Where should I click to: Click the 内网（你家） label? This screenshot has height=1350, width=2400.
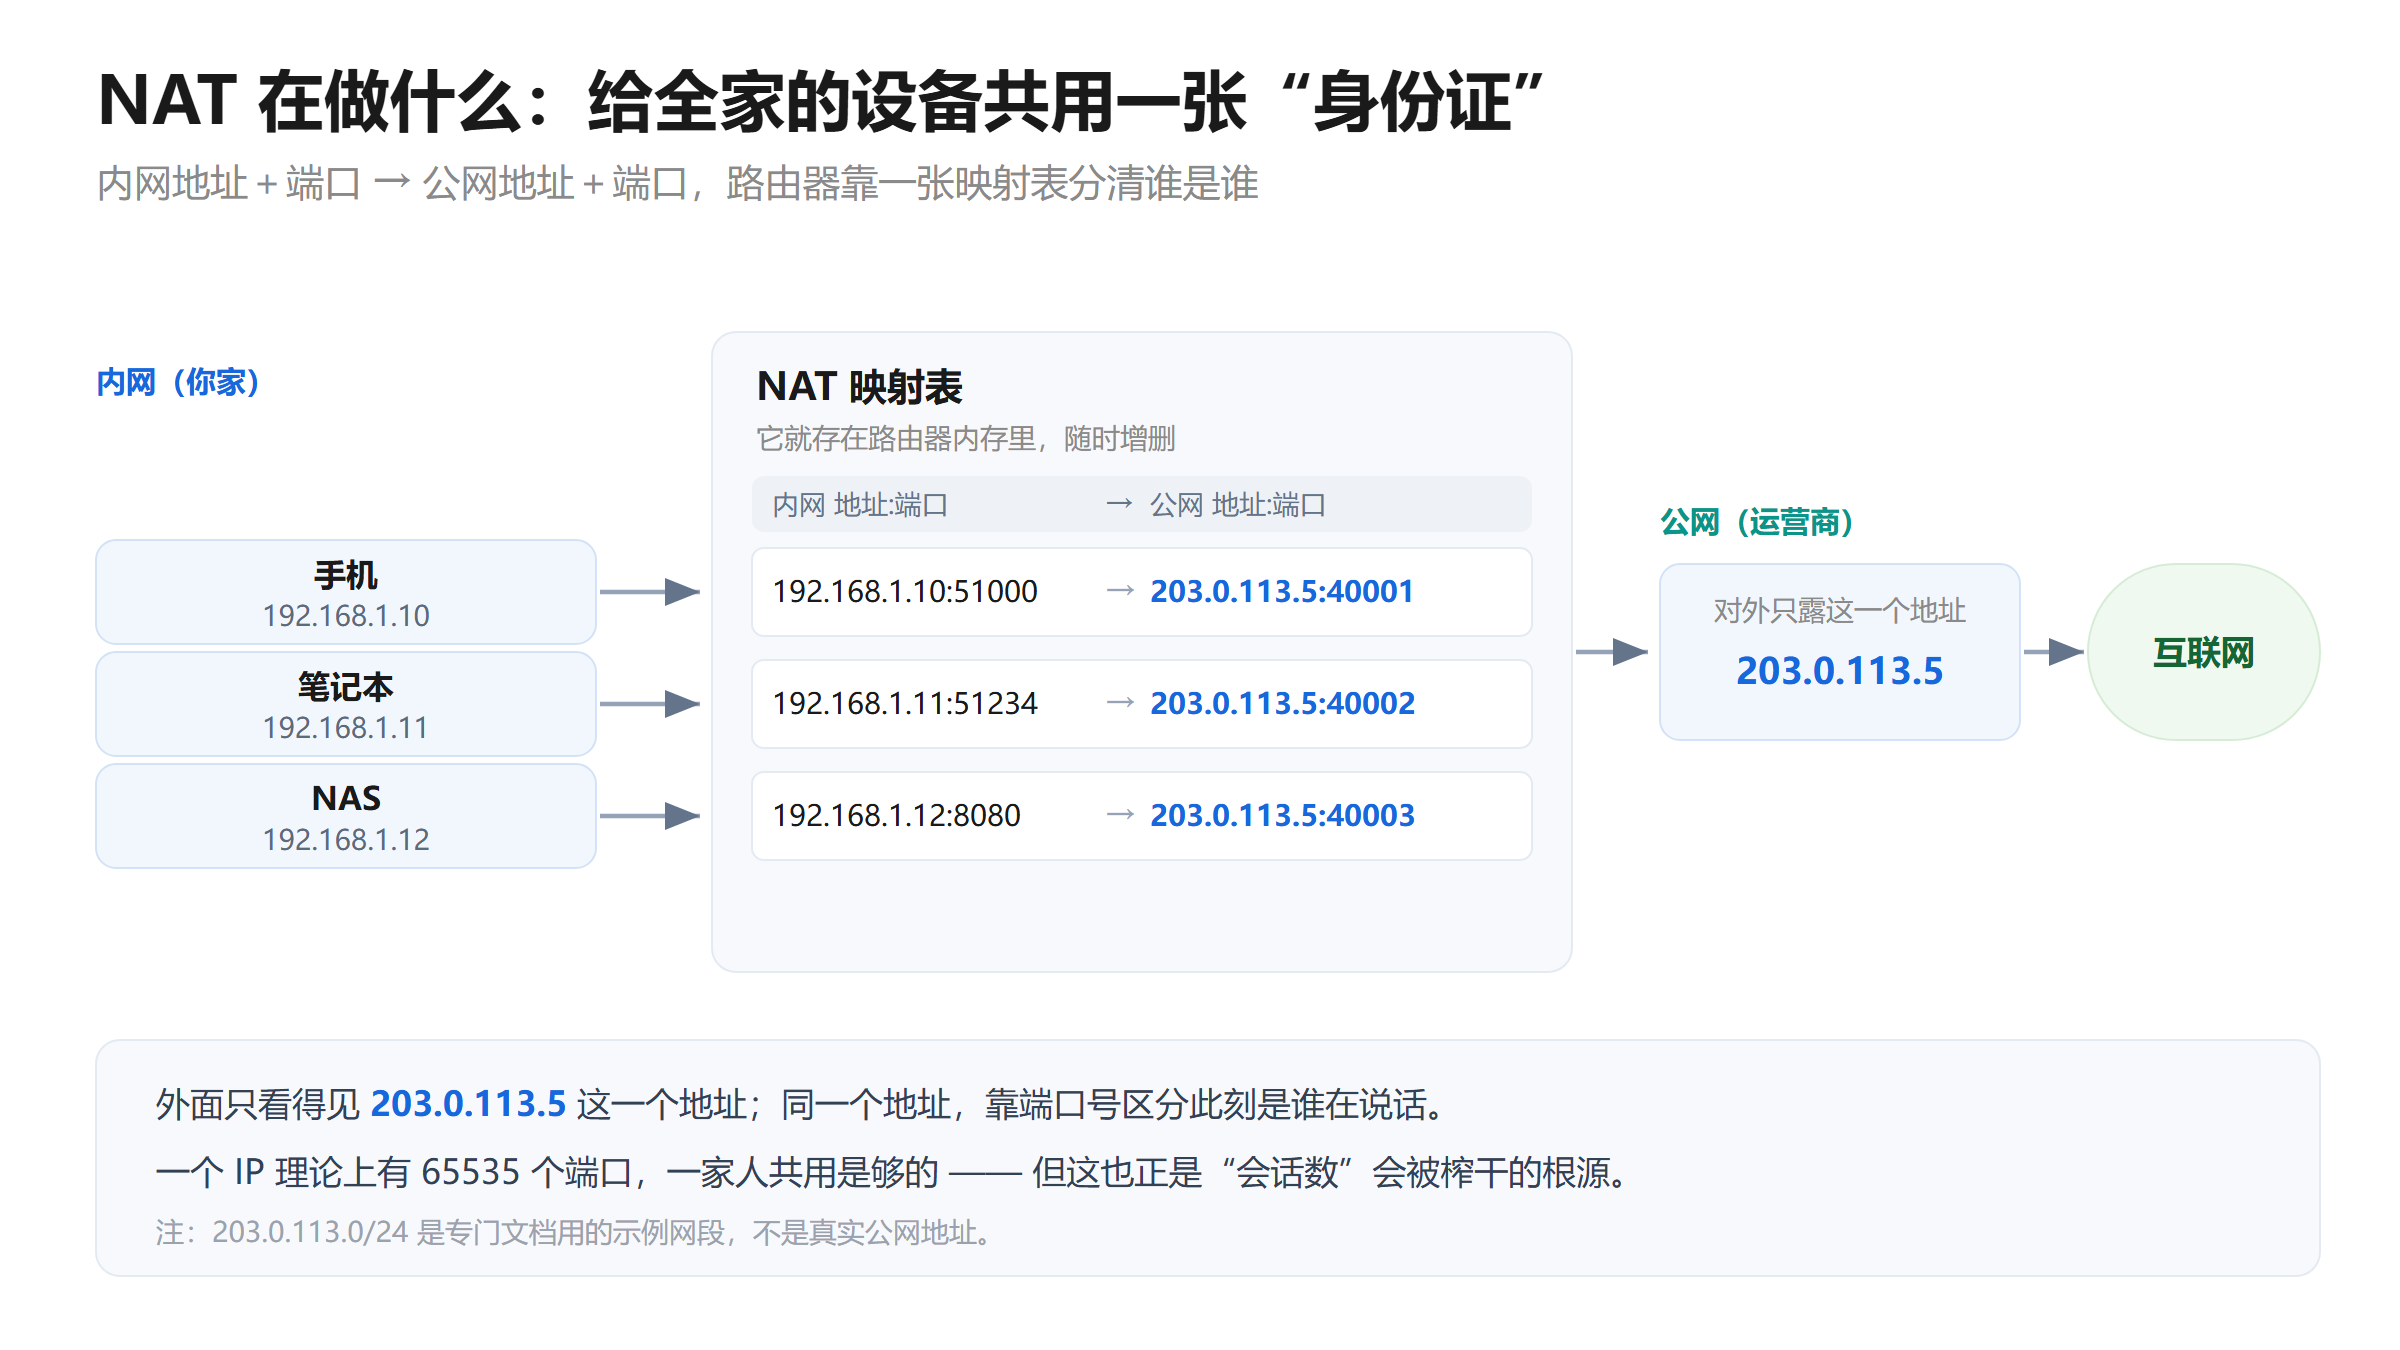[x=178, y=382]
